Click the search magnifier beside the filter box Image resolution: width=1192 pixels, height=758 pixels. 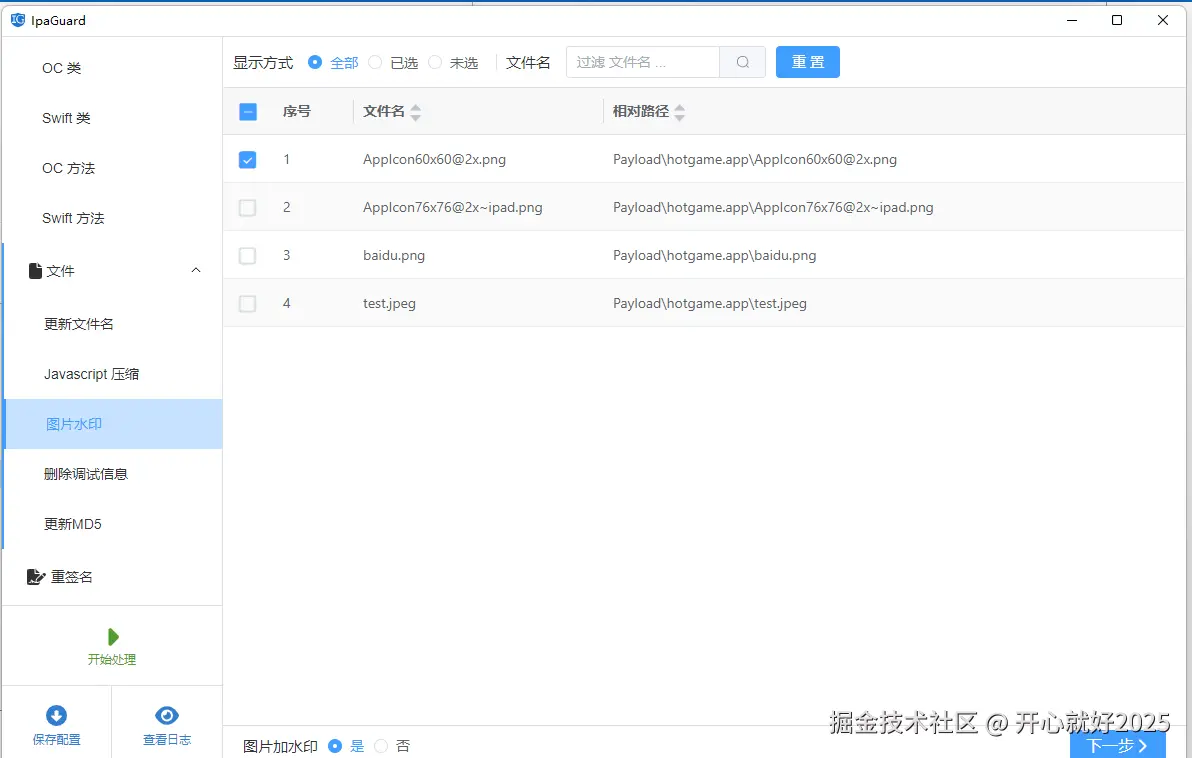tap(742, 61)
